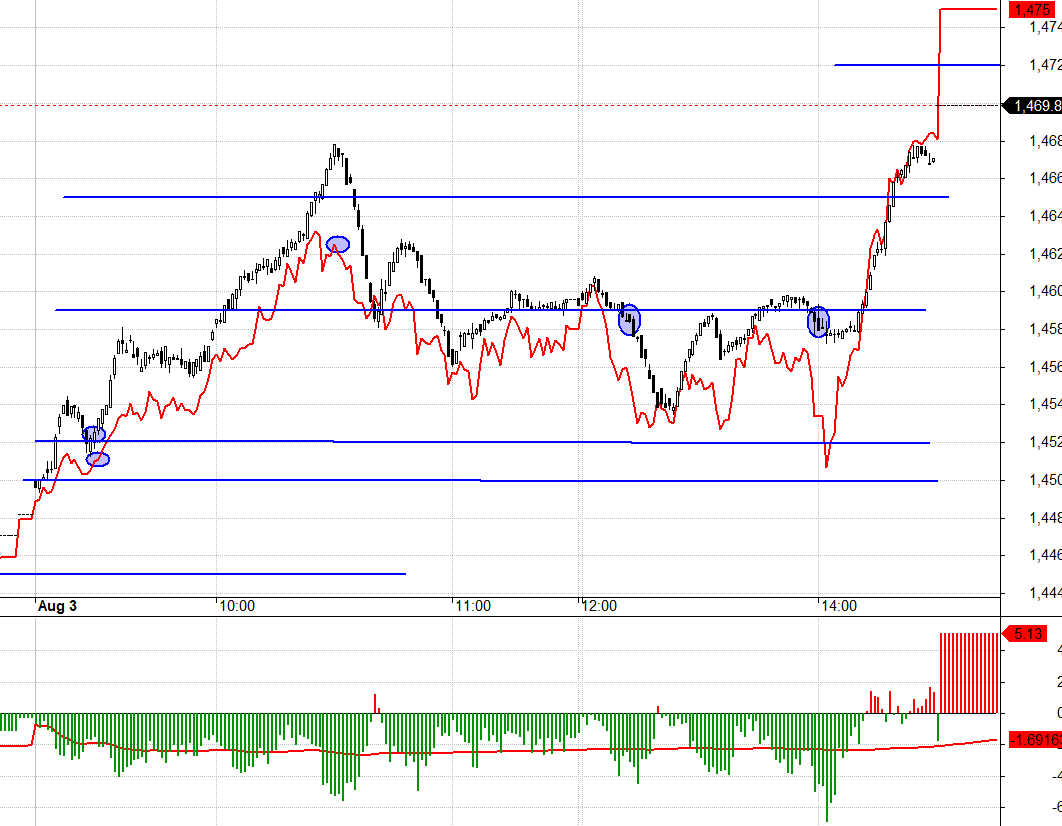Select blue ellipse on red line below 10:25 peak
This screenshot has width=1062, height=826.
tap(338, 244)
